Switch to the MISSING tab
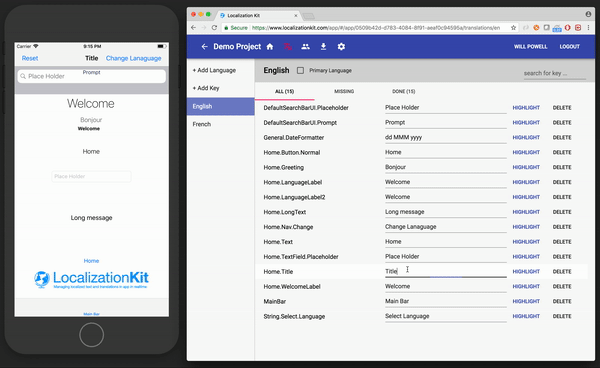 tap(344, 91)
